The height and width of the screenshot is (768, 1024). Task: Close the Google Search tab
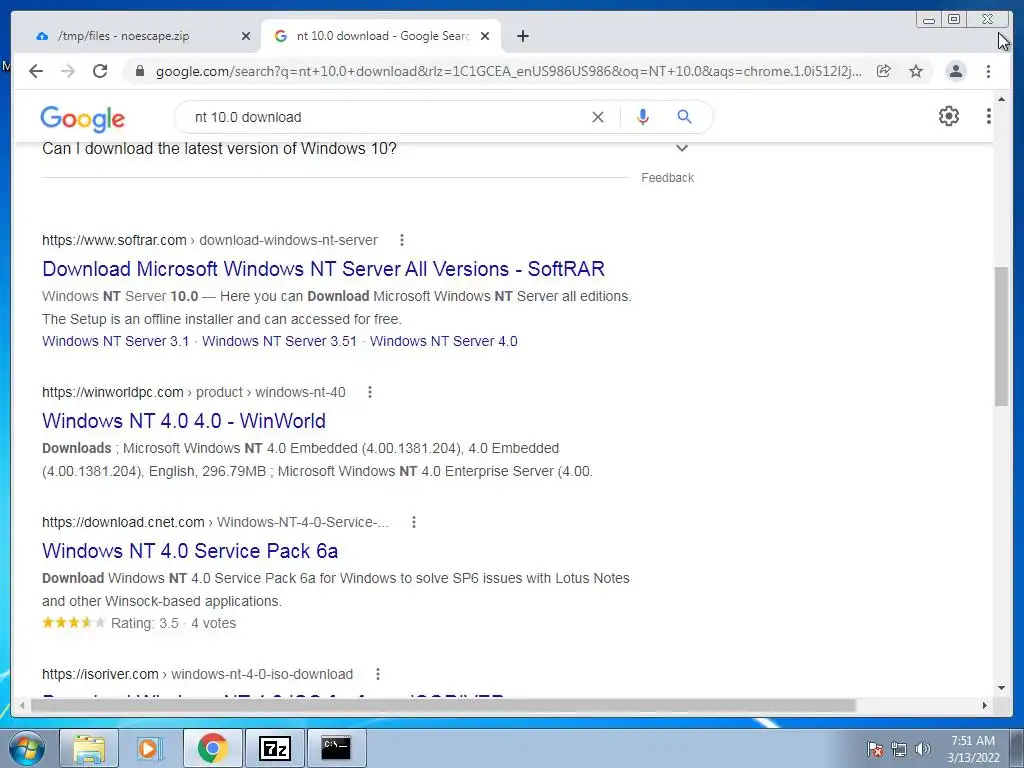click(x=485, y=36)
